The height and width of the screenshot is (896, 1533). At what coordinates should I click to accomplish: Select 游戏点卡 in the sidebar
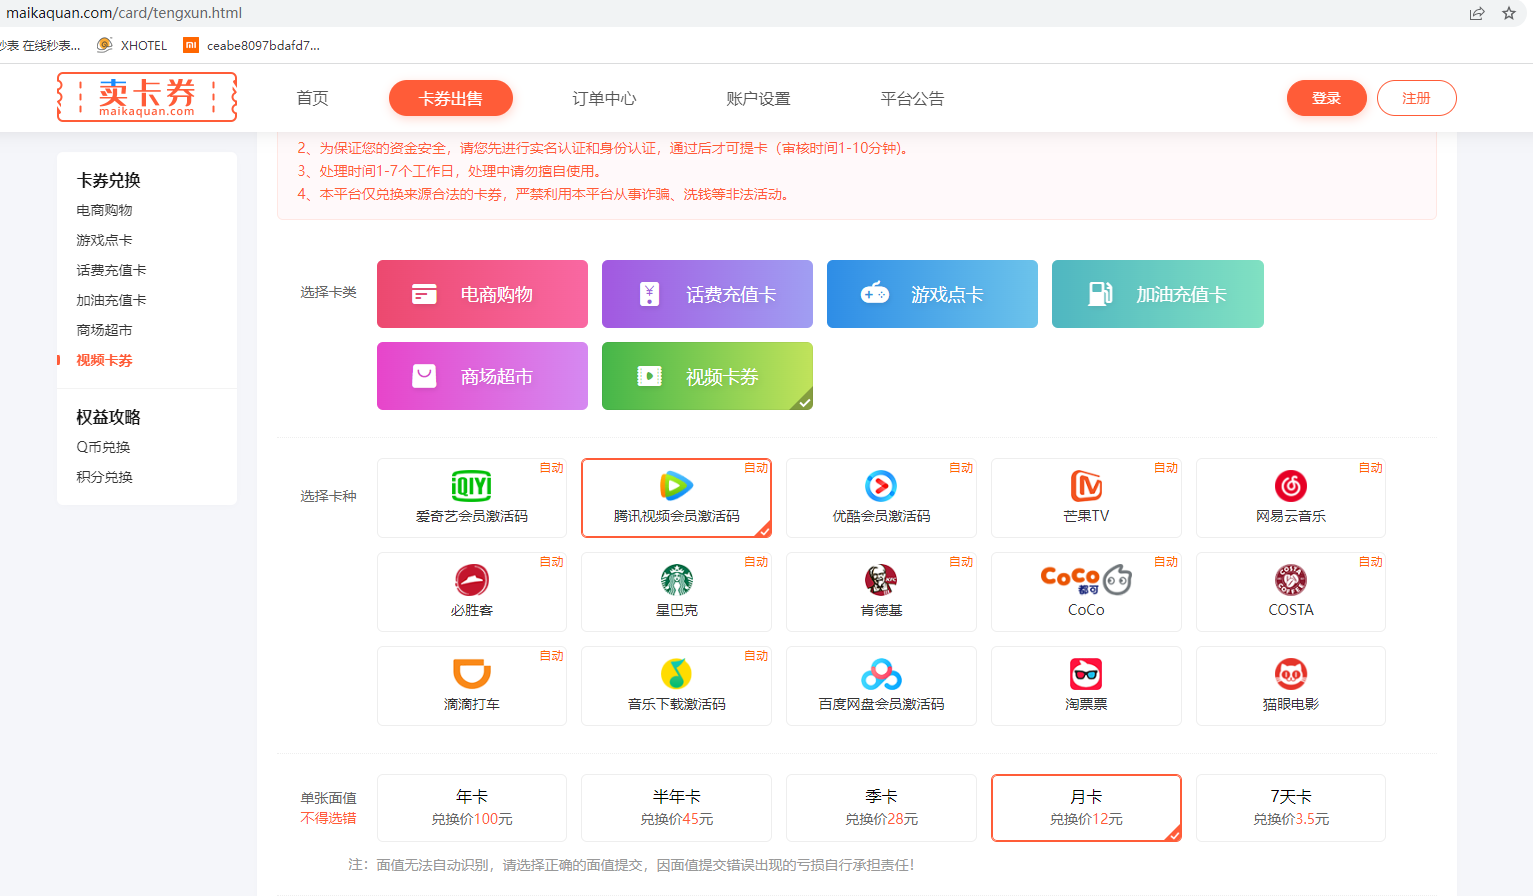104,240
